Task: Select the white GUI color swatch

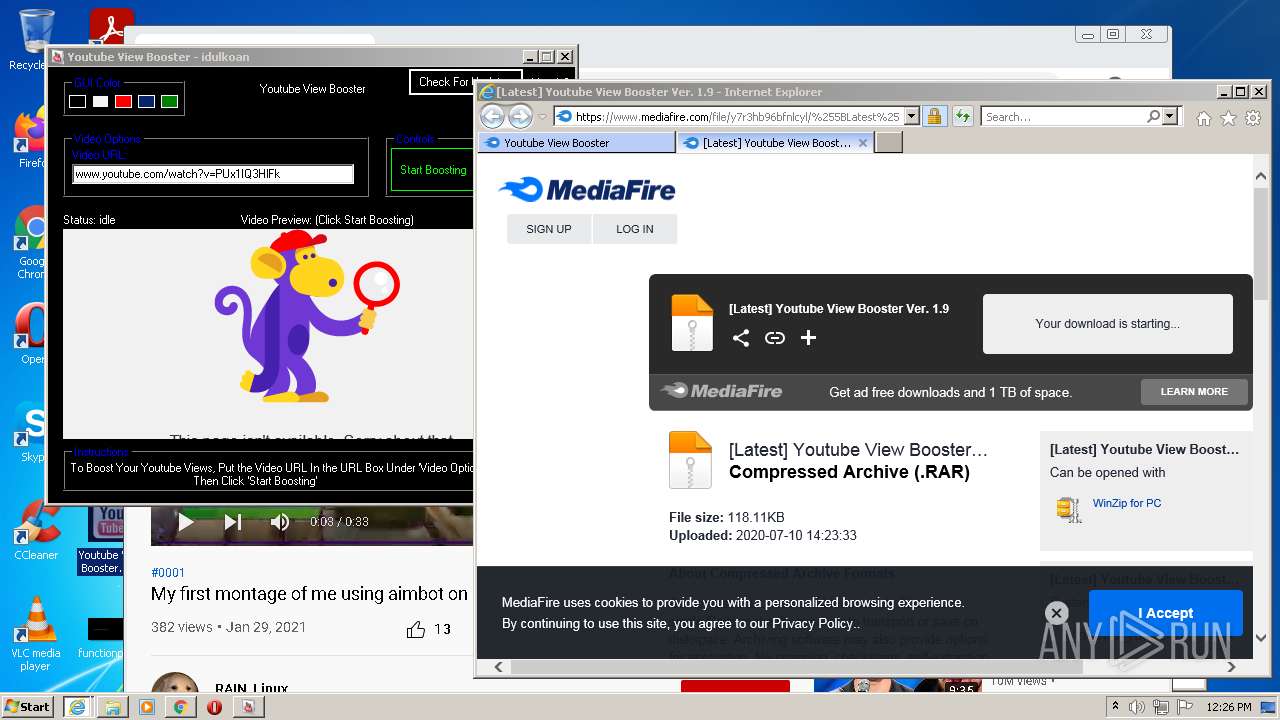Action: click(100, 101)
